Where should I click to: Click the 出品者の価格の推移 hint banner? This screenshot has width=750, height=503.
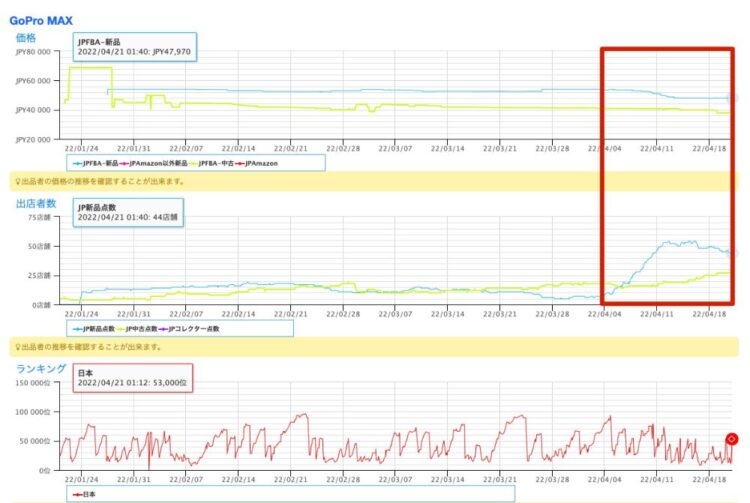[x=374, y=182]
